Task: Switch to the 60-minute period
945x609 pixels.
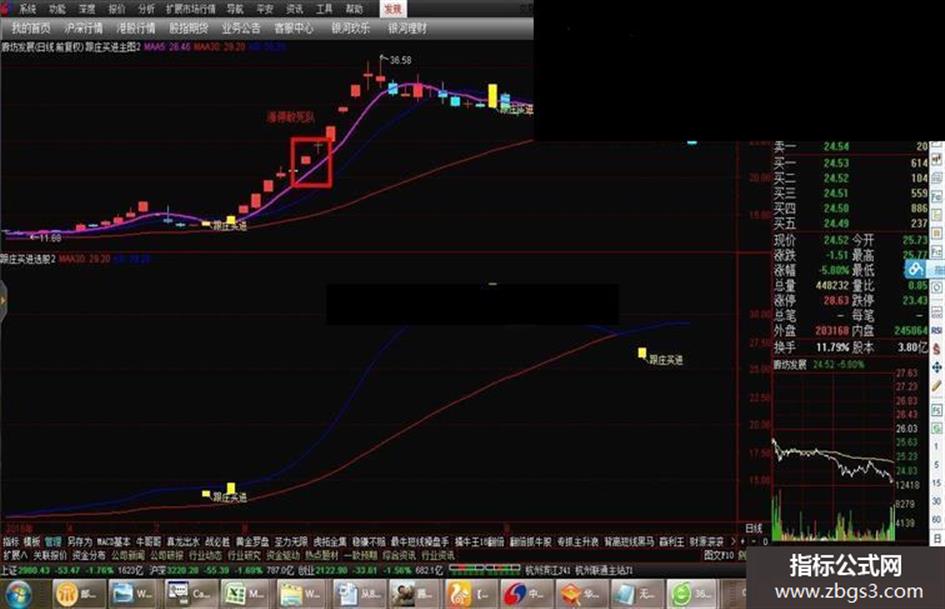Action: [937, 519]
